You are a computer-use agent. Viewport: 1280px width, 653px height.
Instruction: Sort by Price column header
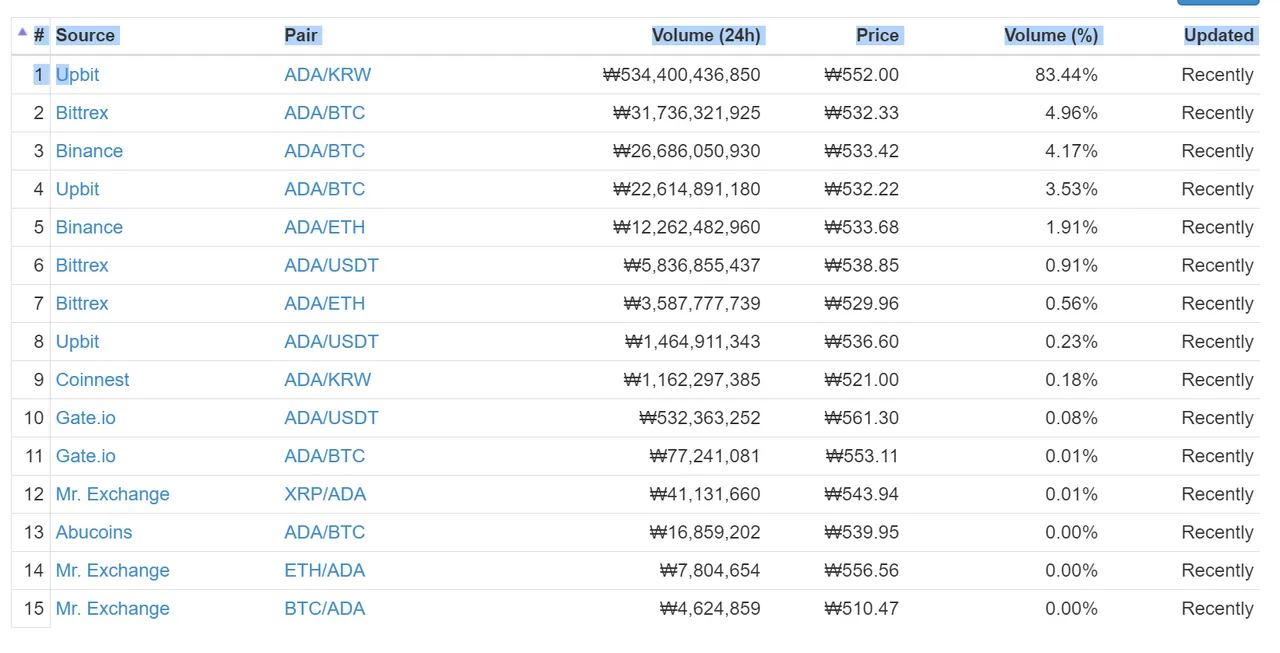pyautogui.click(x=877, y=35)
